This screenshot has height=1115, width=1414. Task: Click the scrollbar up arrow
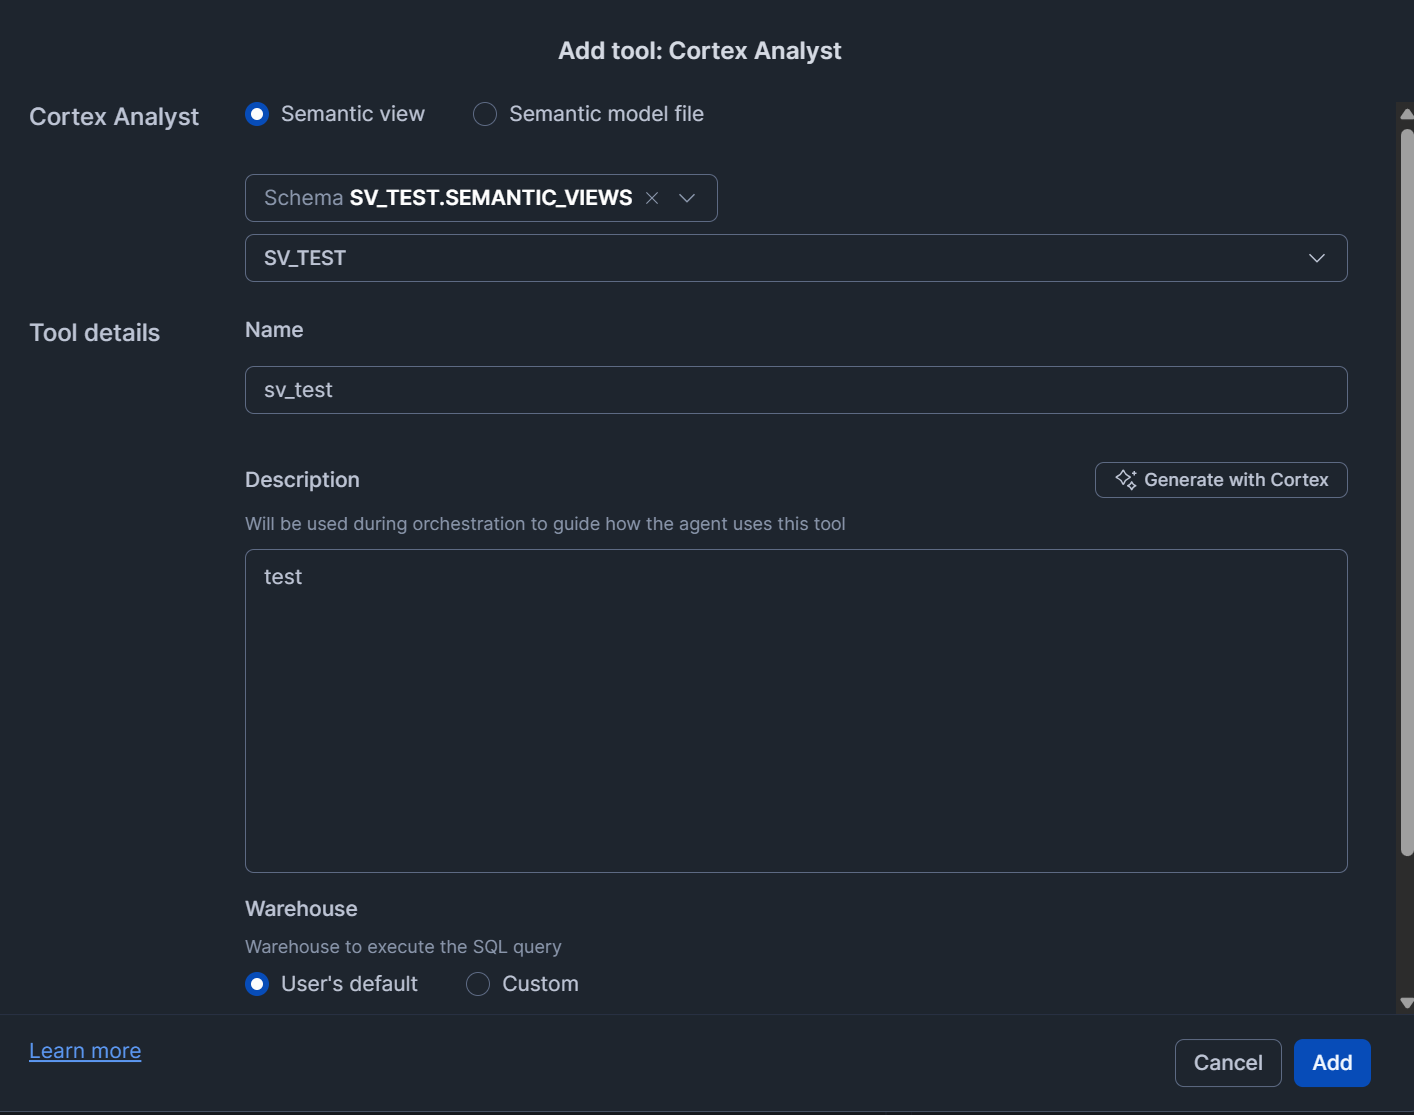pyautogui.click(x=1406, y=114)
